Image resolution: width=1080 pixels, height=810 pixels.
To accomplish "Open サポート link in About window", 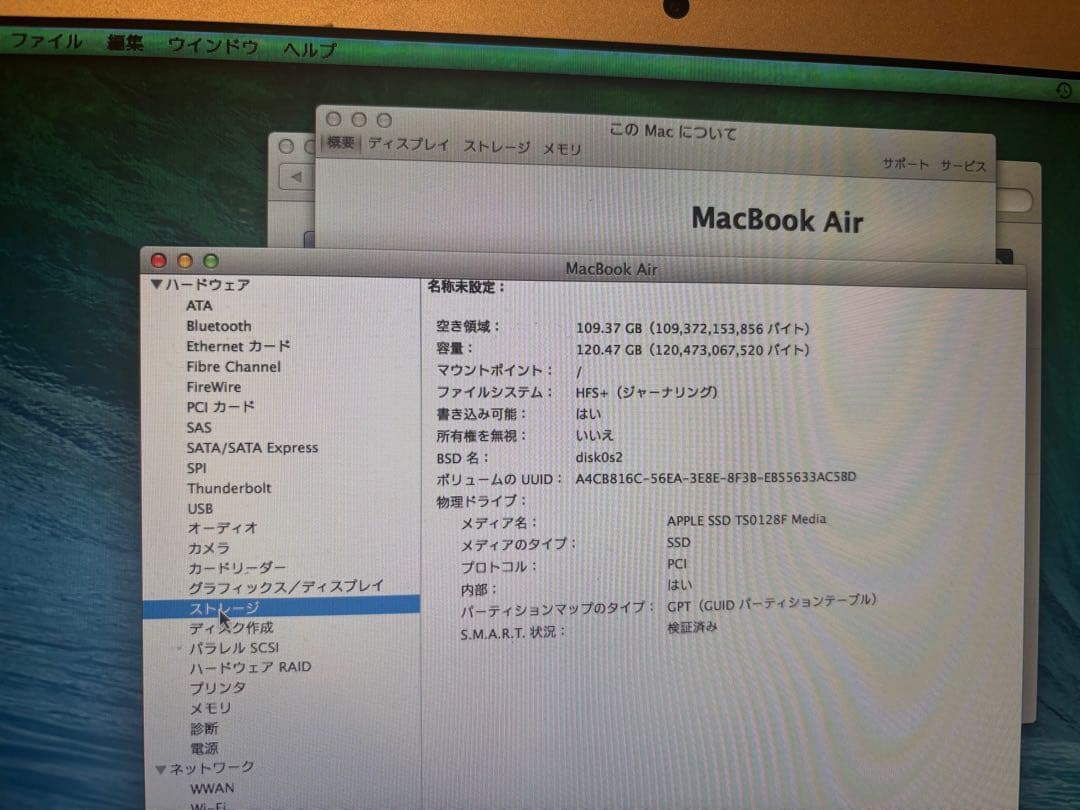I will pos(905,164).
